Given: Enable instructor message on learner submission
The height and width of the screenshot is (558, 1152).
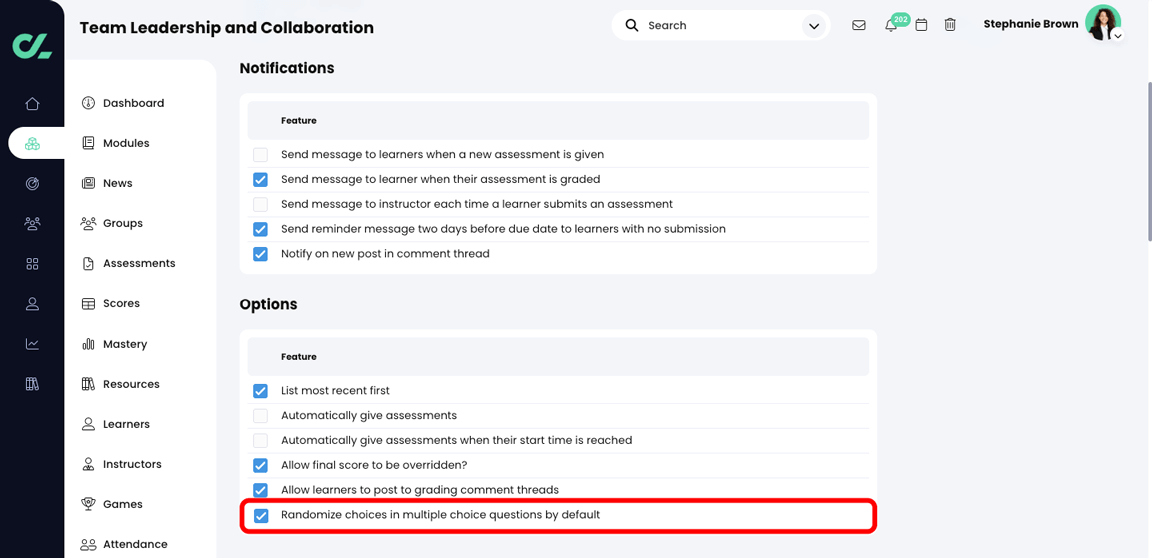Looking at the screenshot, I should tap(260, 204).
